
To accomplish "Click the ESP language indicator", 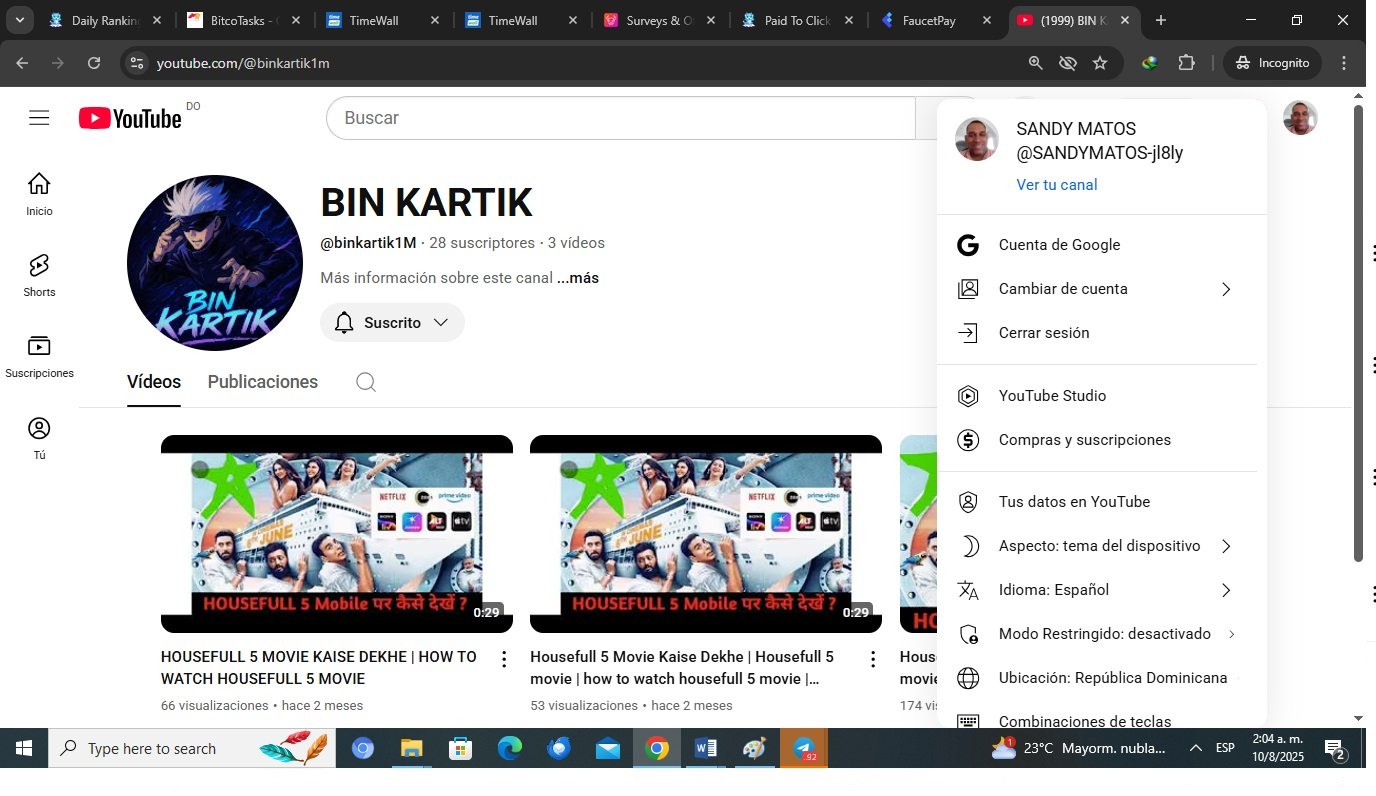I will (1225, 748).
